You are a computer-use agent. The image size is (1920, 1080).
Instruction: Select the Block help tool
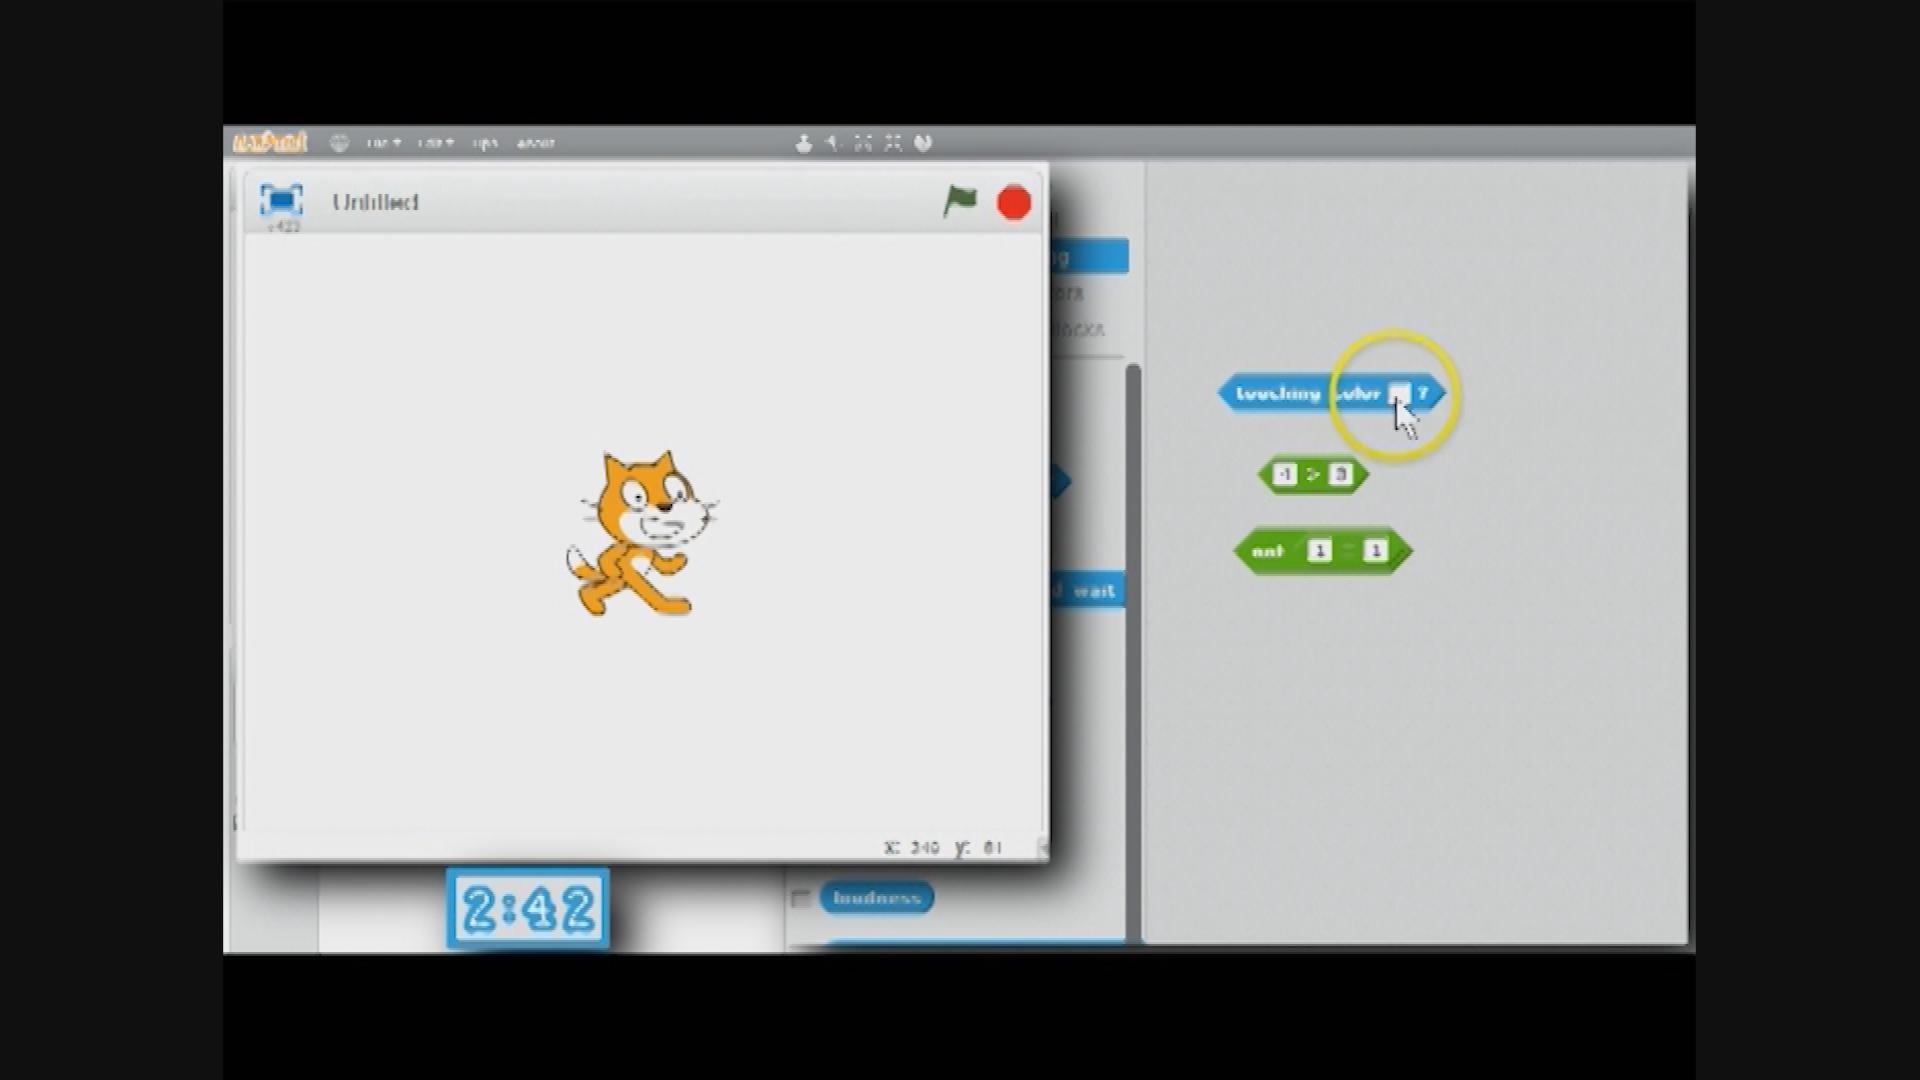[x=923, y=143]
